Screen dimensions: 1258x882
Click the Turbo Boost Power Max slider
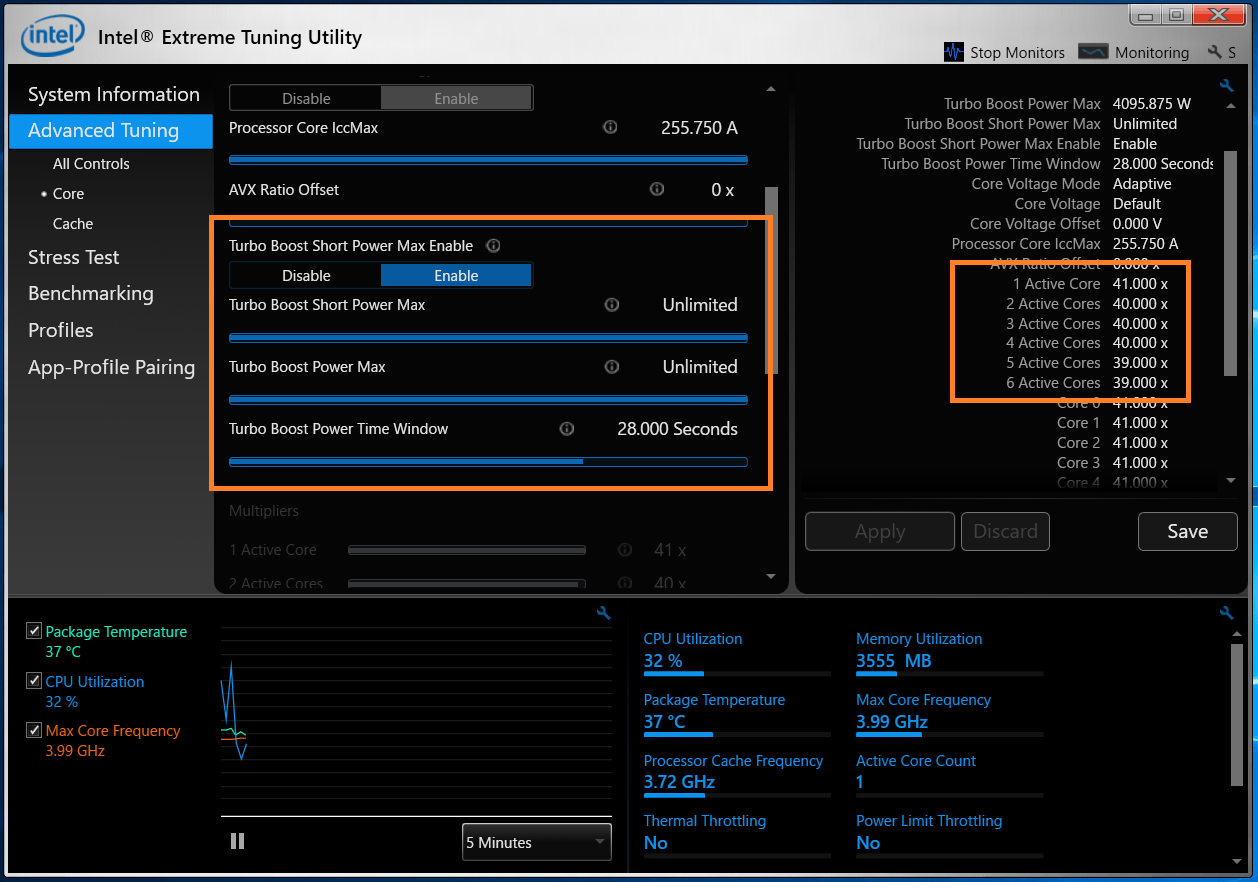click(488, 400)
